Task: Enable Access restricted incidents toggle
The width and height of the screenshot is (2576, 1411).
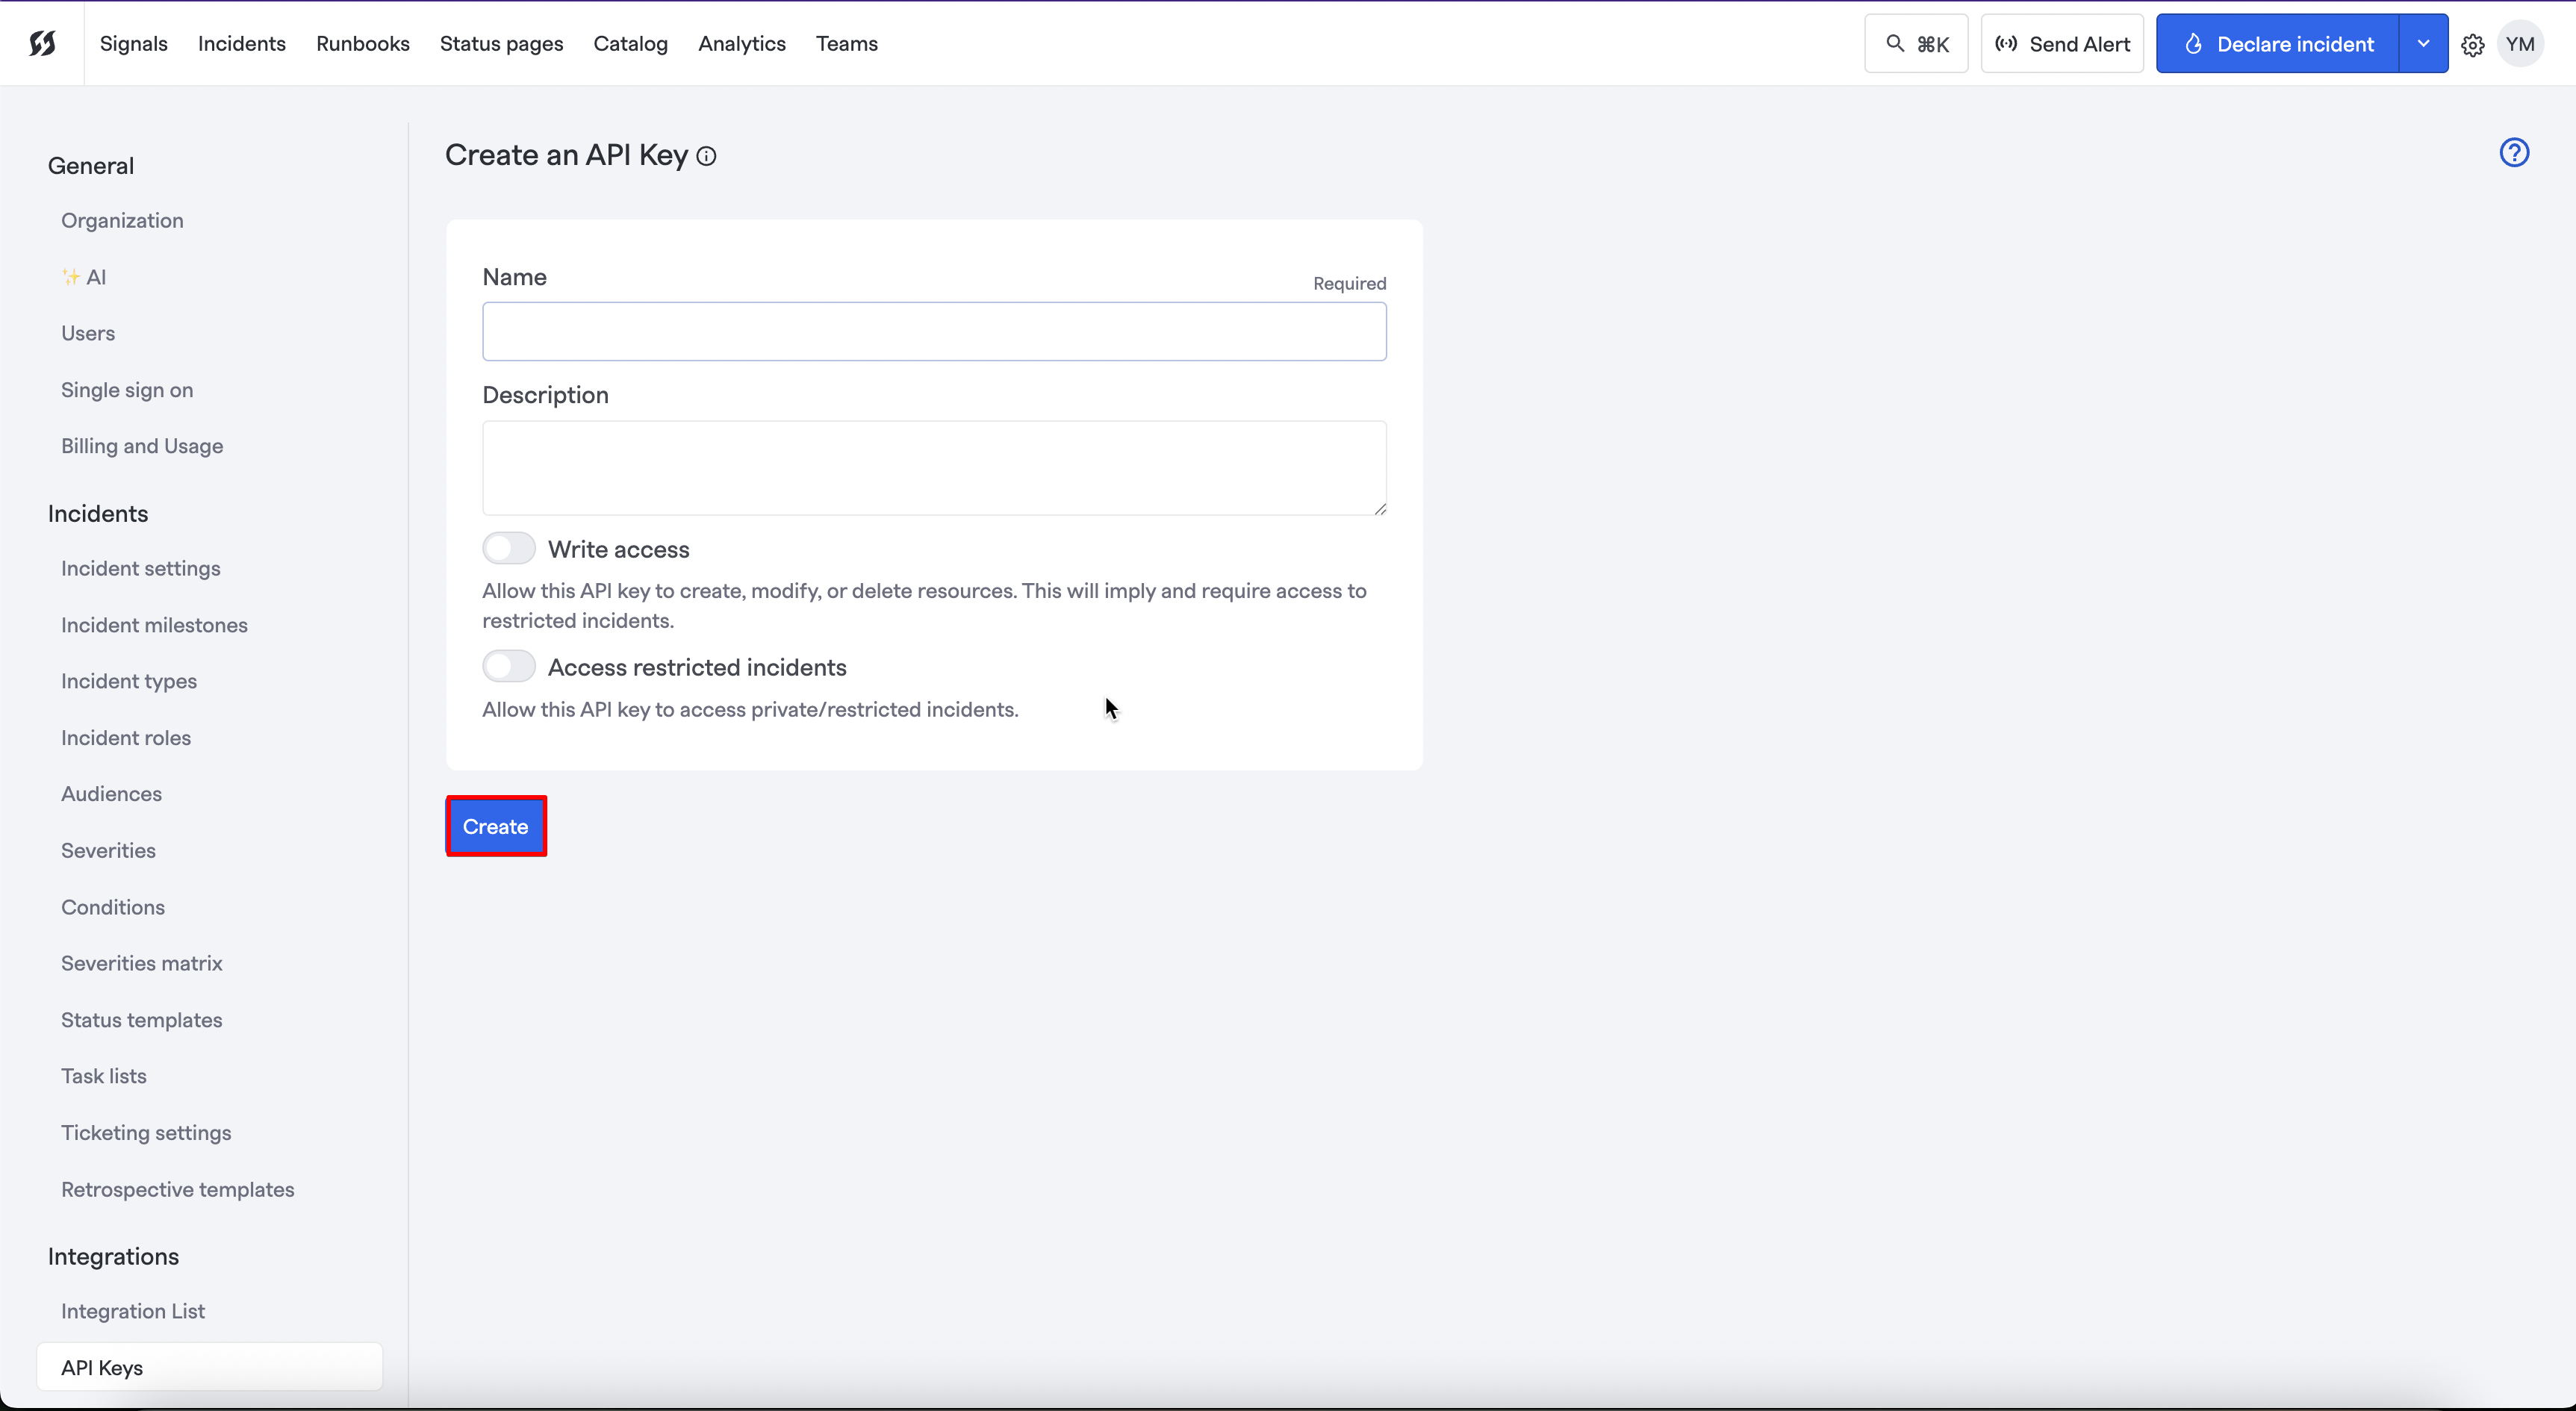Action: [x=509, y=666]
